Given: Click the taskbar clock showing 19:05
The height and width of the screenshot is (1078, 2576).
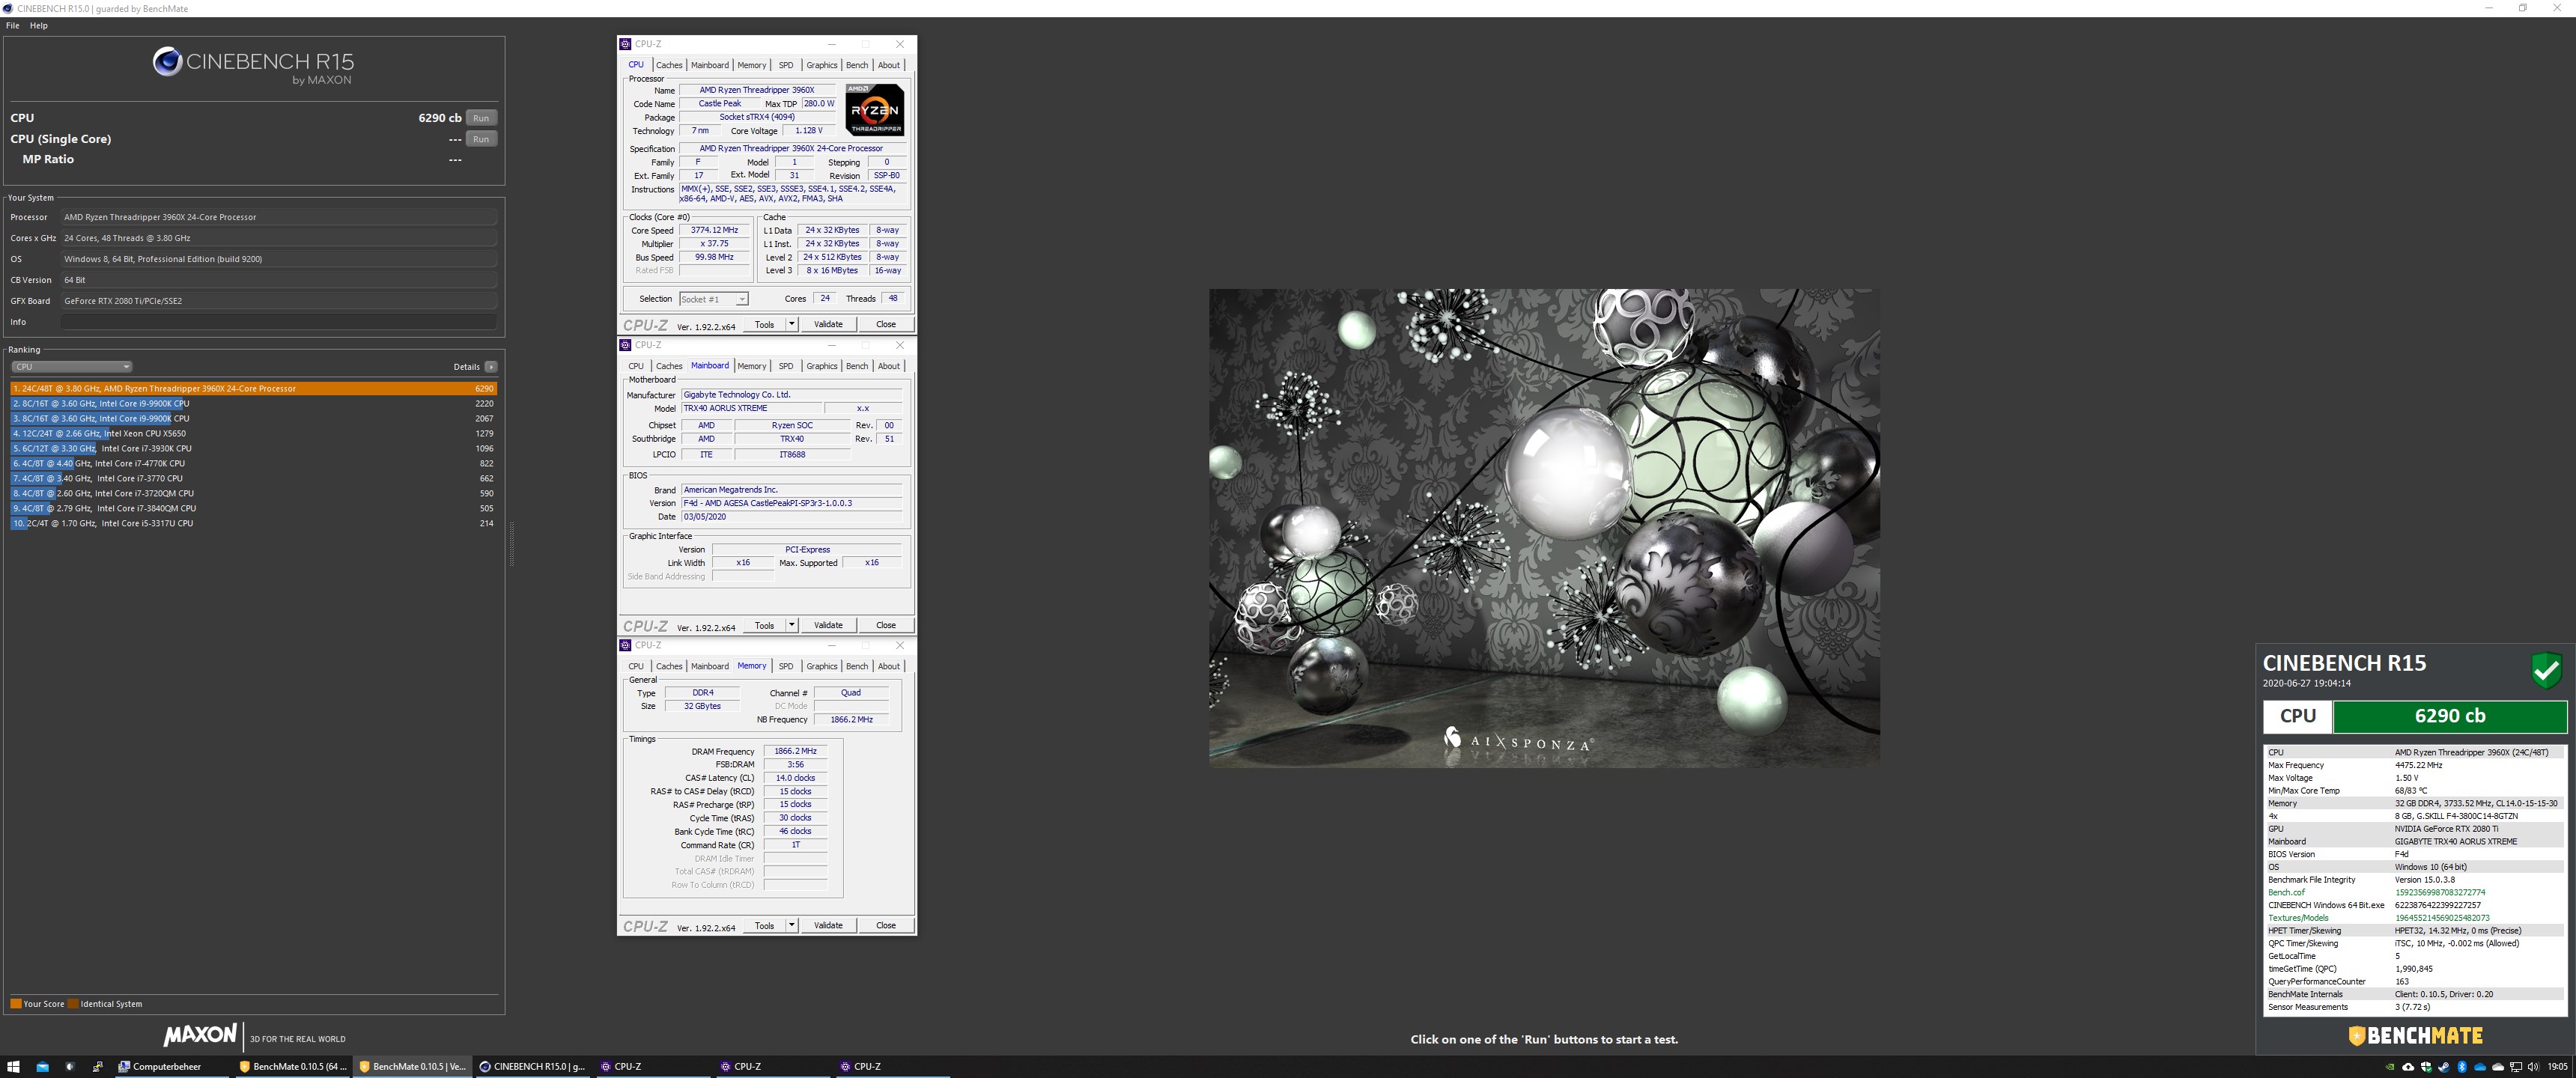Looking at the screenshot, I should pyautogui.click(x=2558, y=1067).
